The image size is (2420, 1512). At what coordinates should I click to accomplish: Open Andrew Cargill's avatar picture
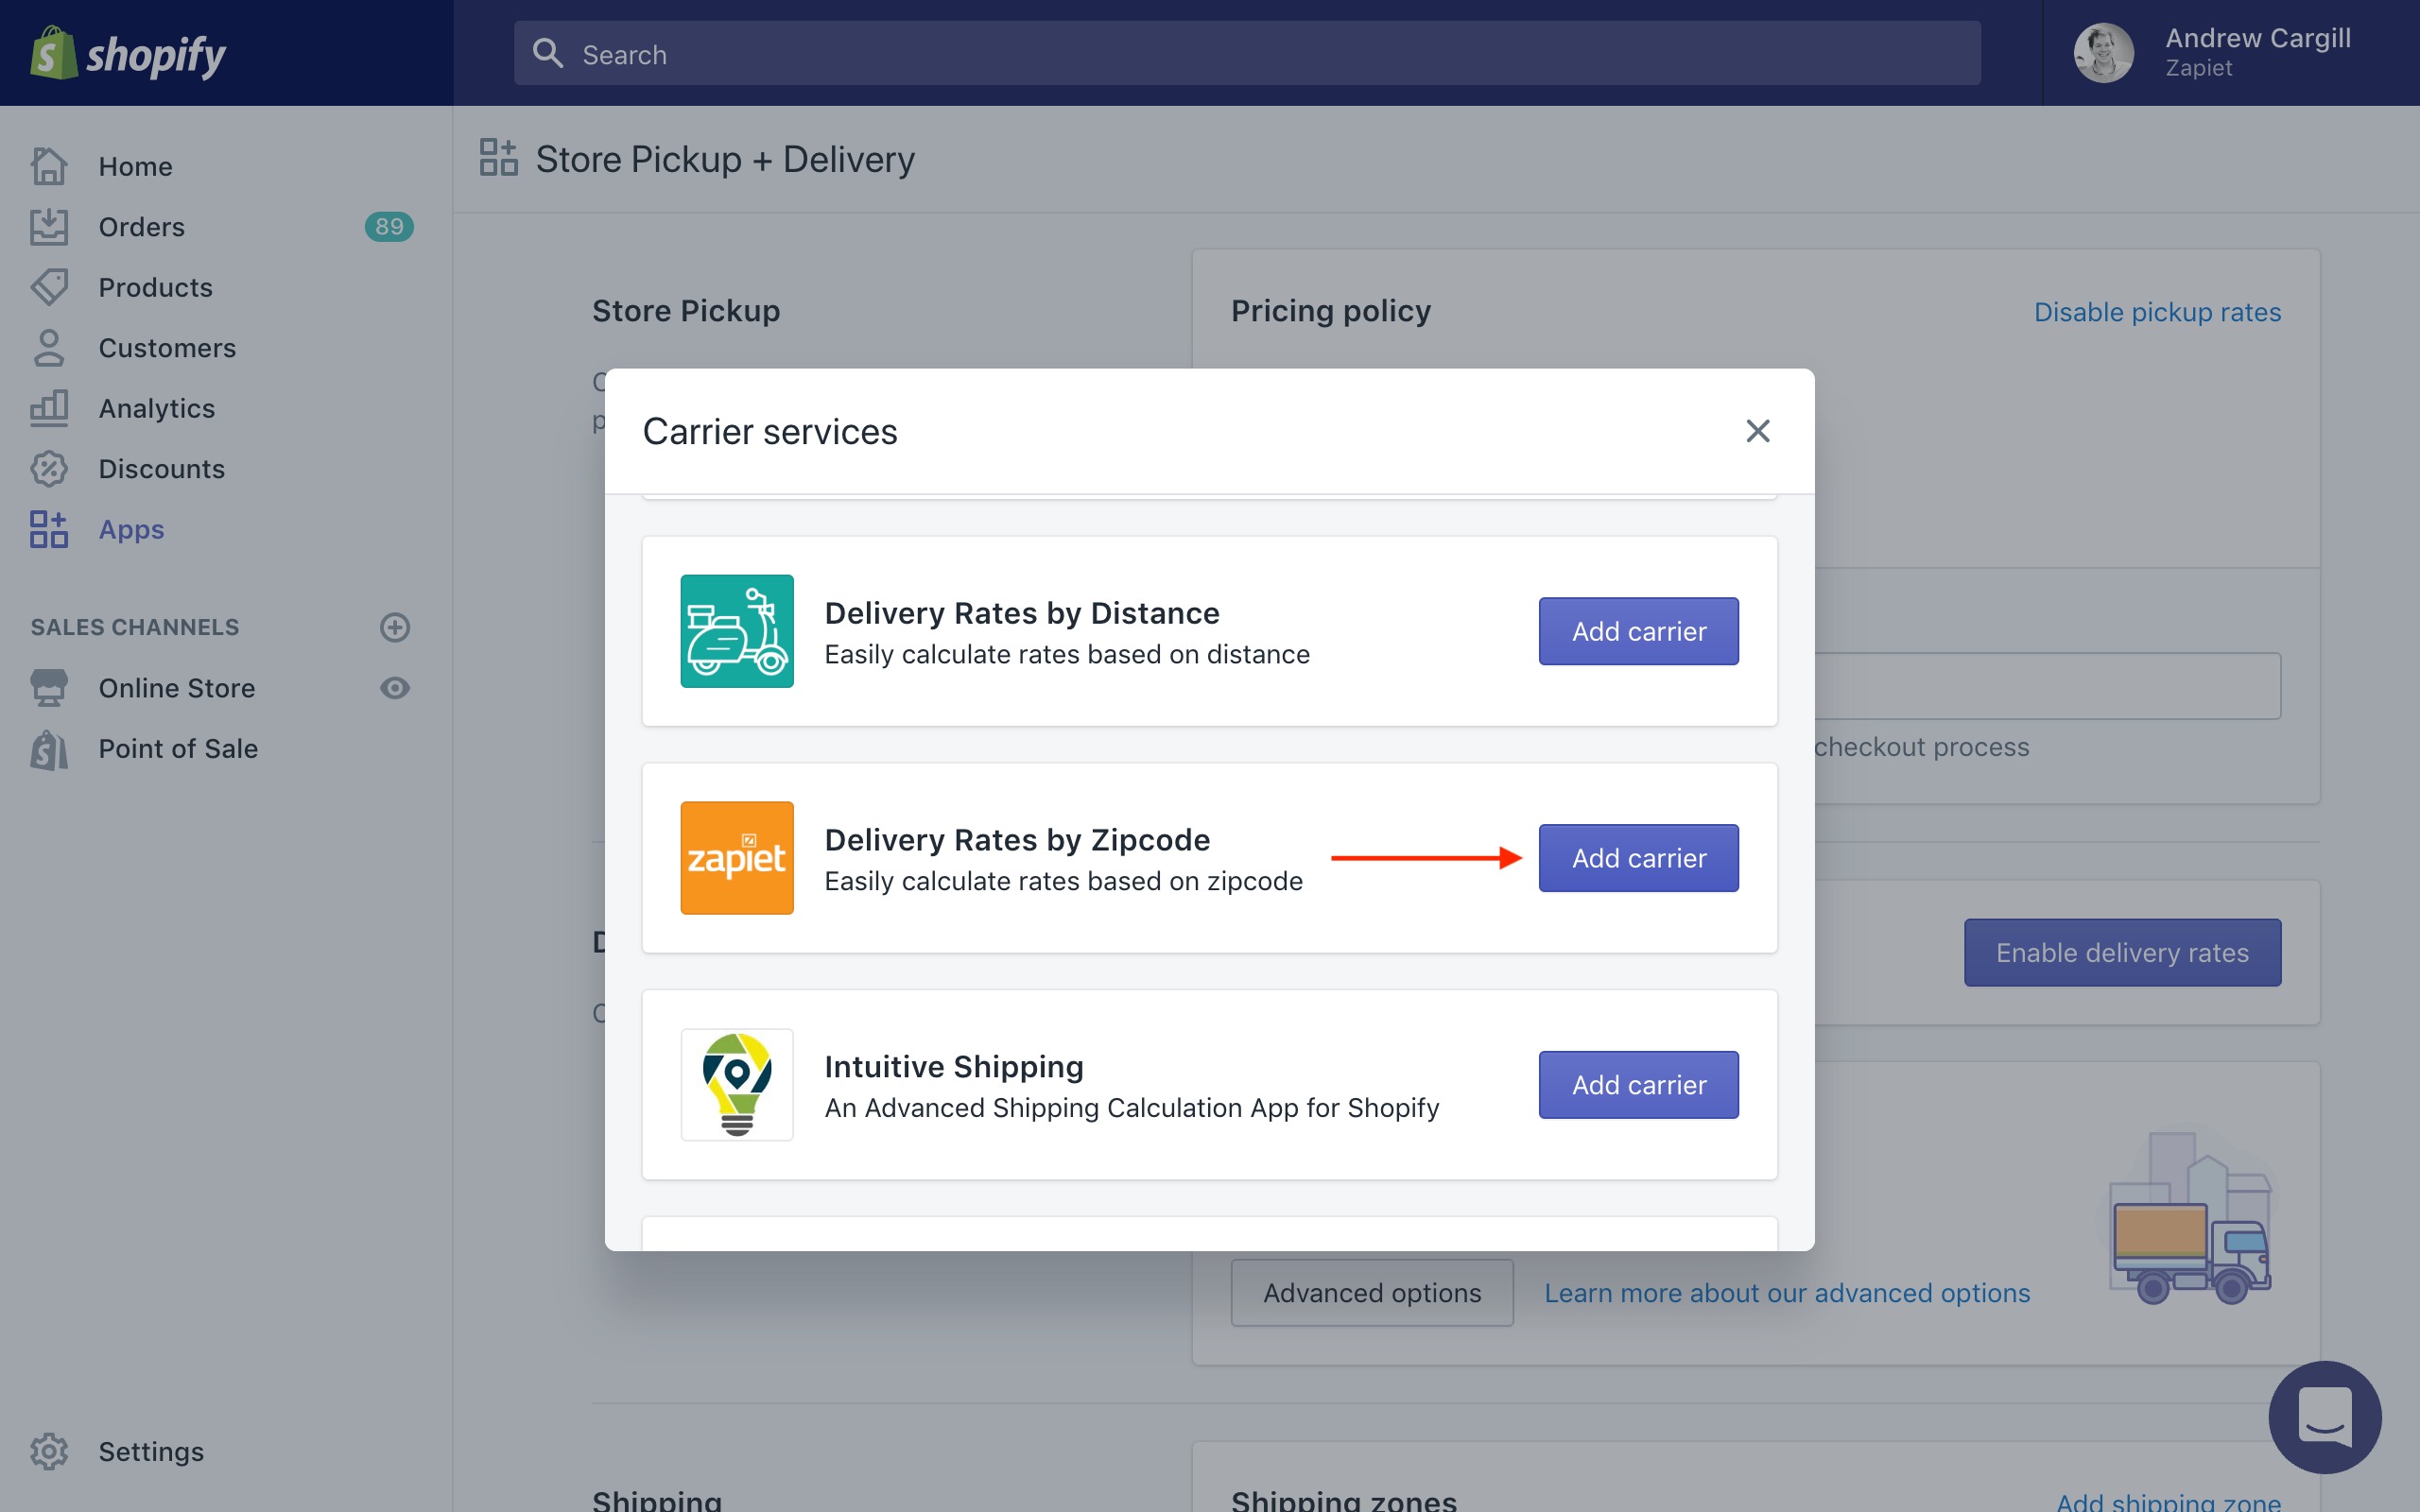[2103, 53]
